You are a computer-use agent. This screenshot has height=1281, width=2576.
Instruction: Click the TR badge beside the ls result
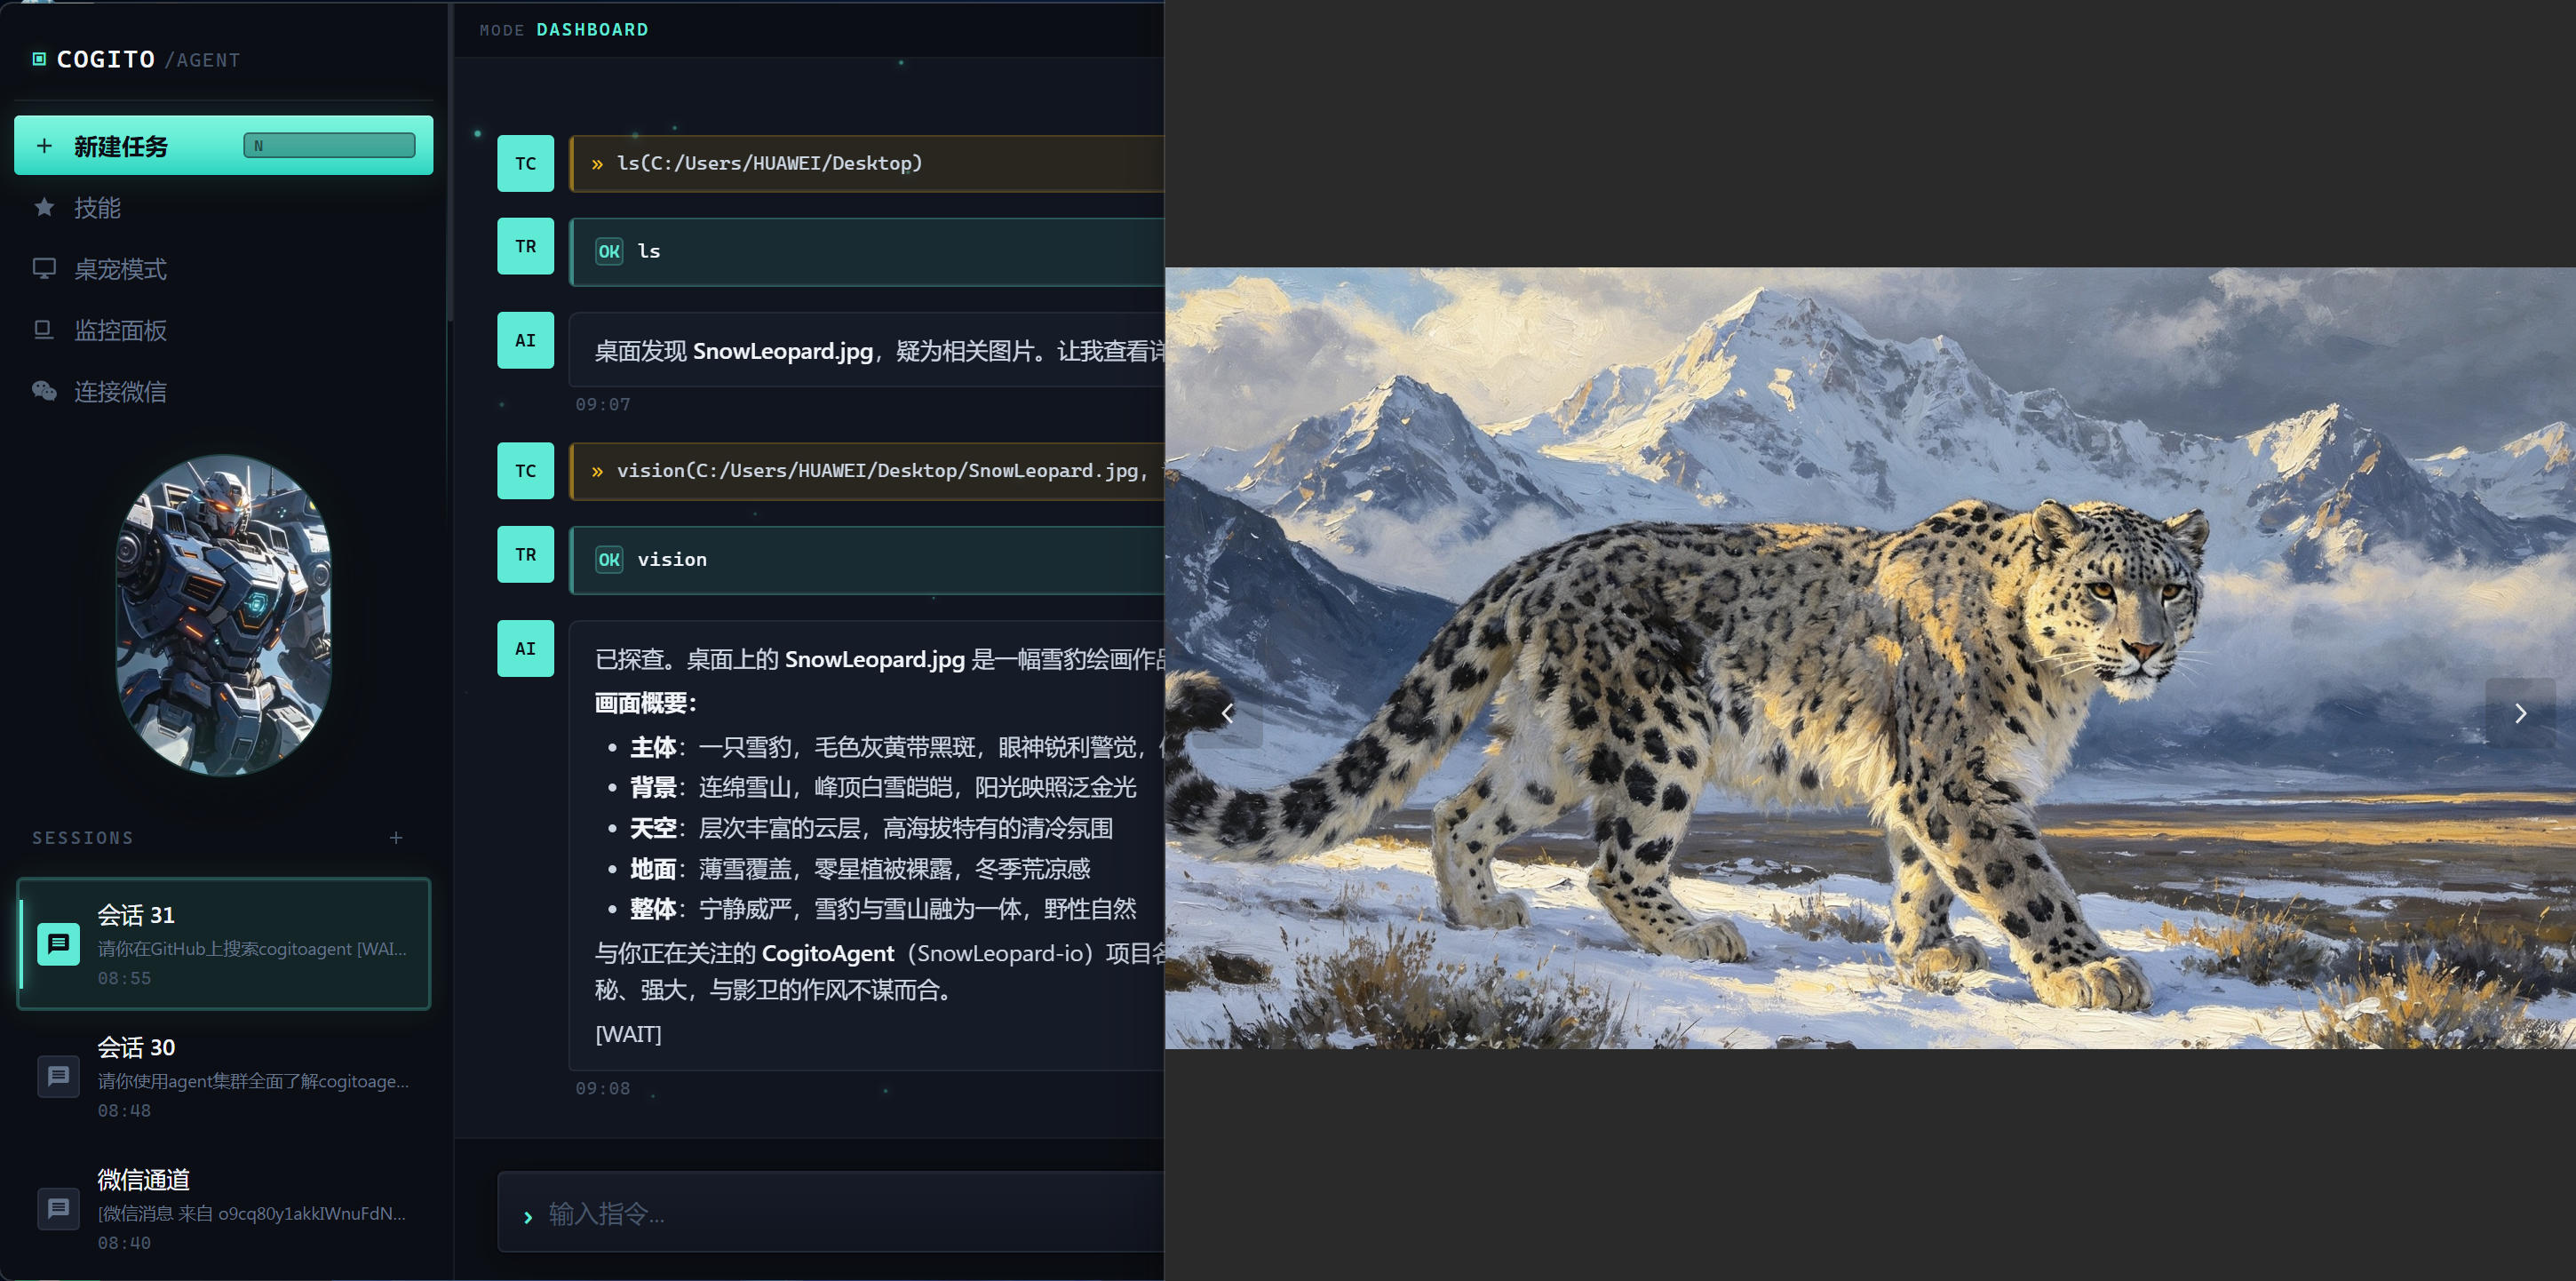coord(525,246)
